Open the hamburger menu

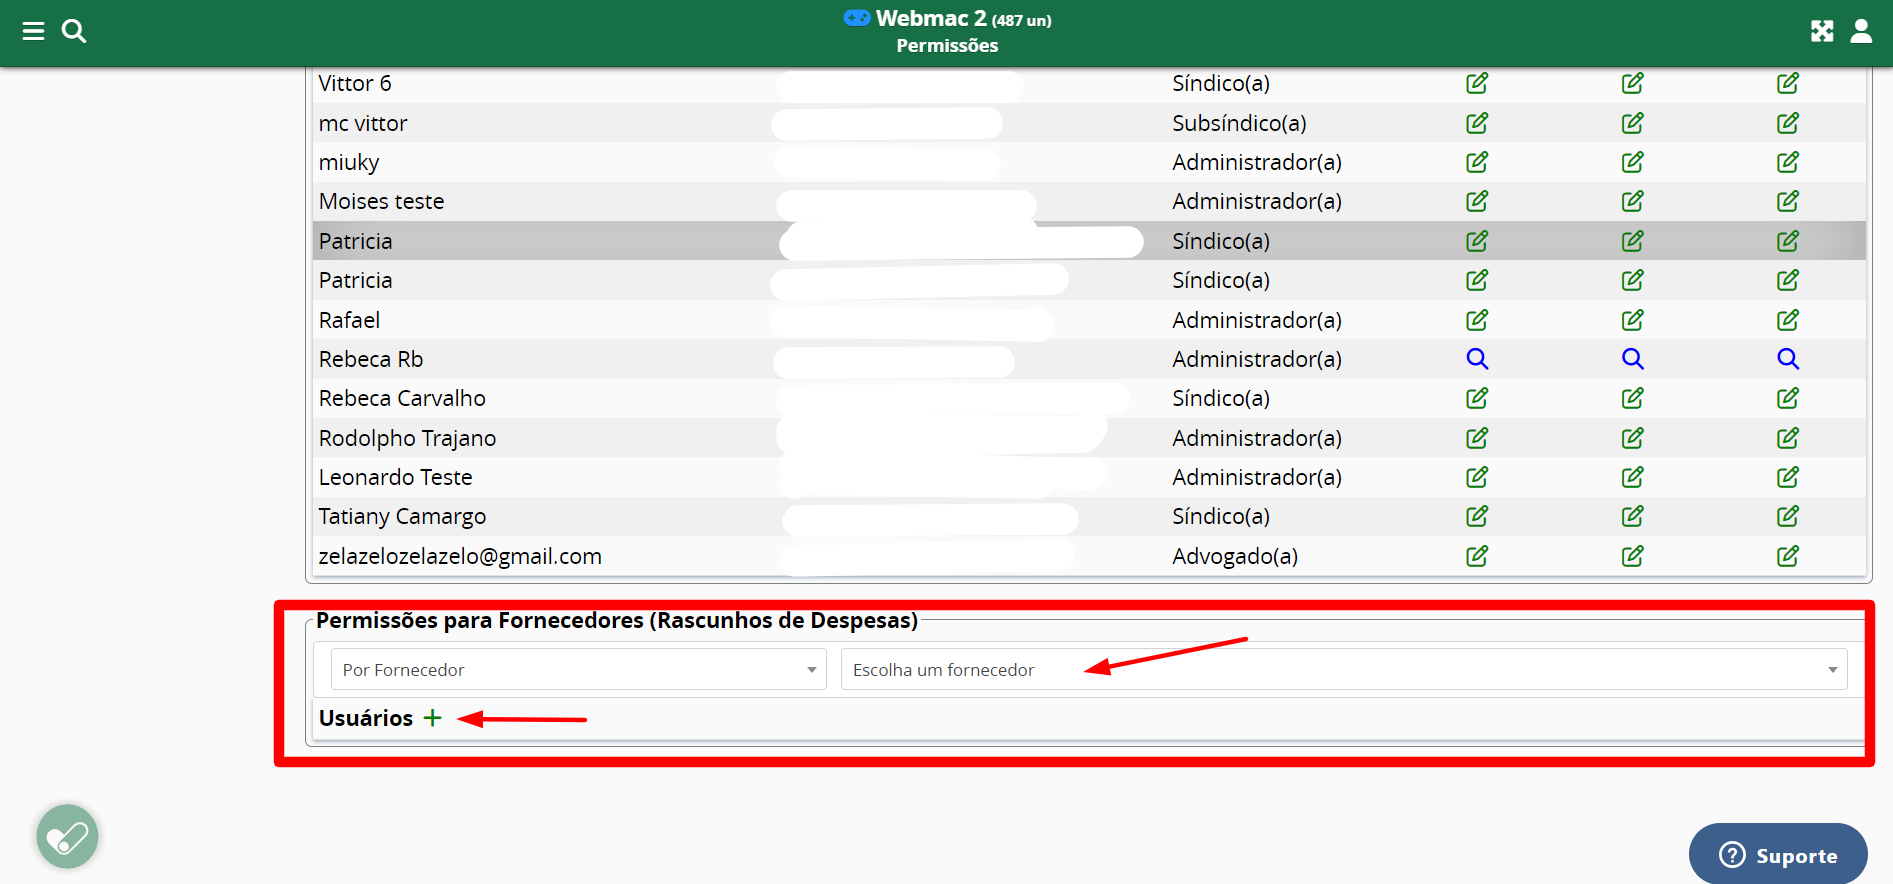tap(33, 31)
